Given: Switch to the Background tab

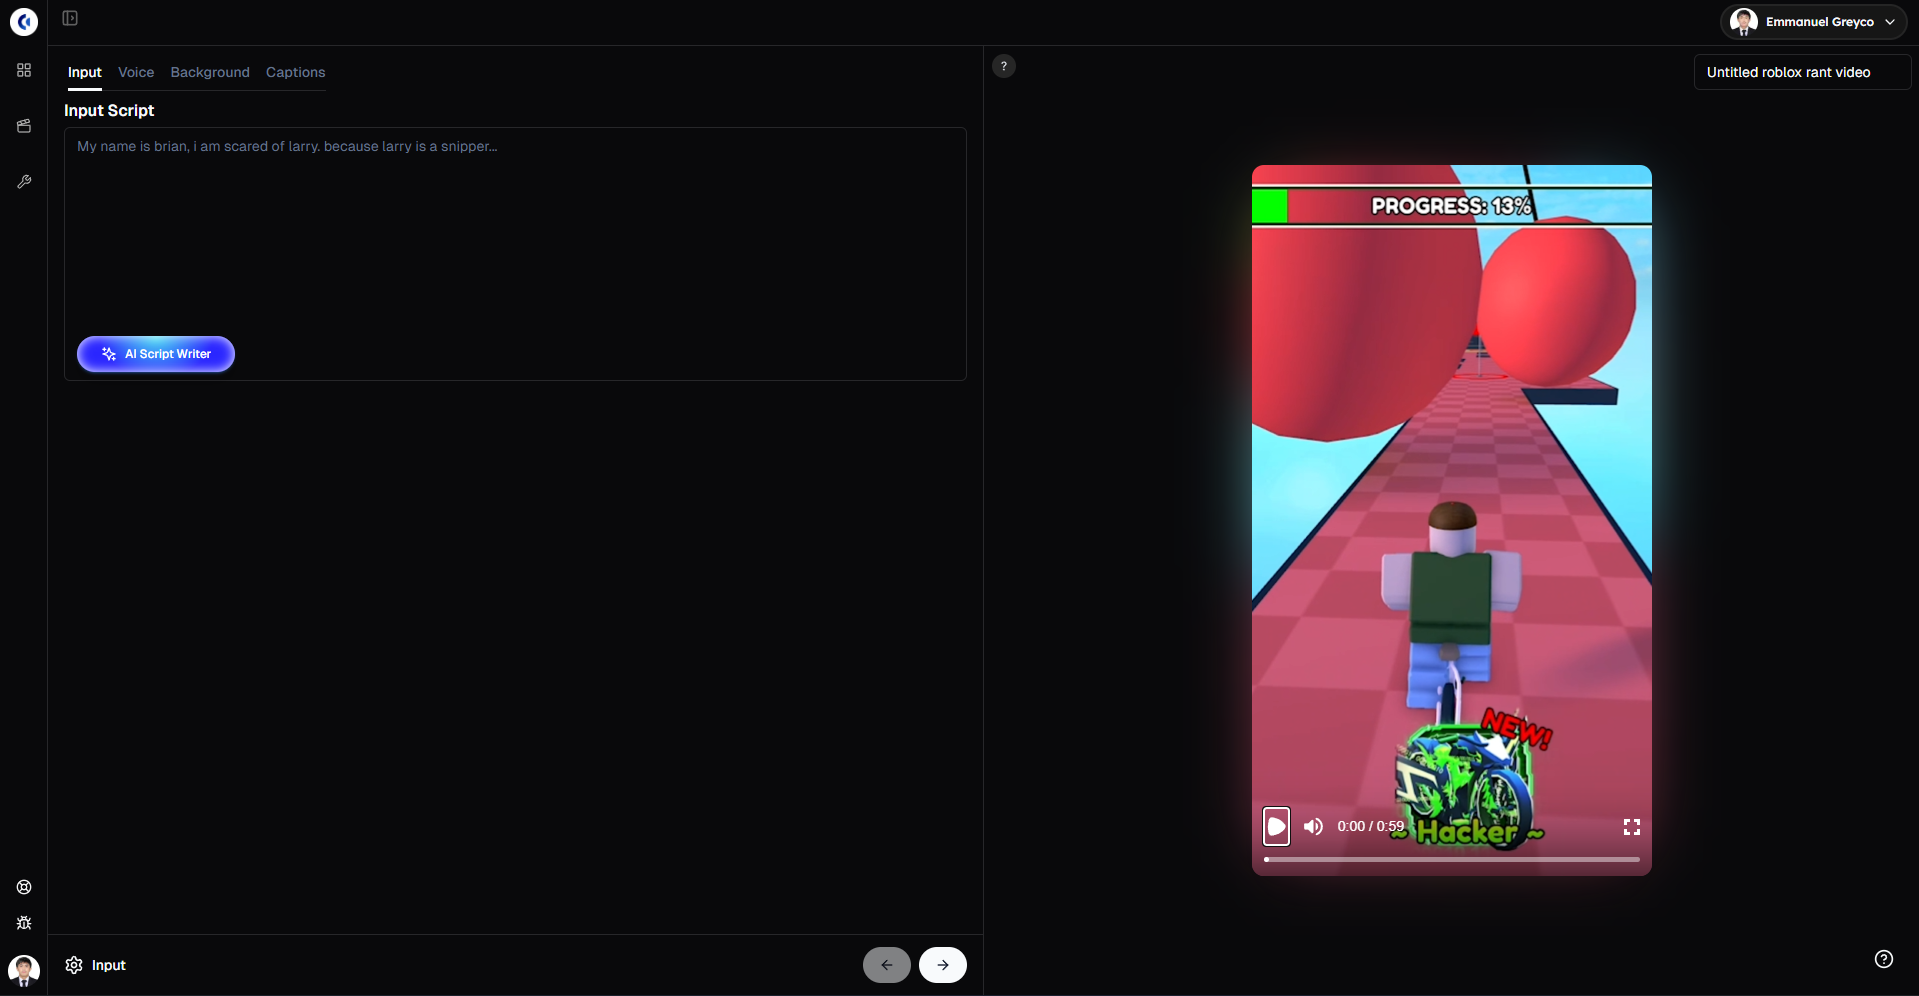Looking at the screenshot, I should (210, 72).
